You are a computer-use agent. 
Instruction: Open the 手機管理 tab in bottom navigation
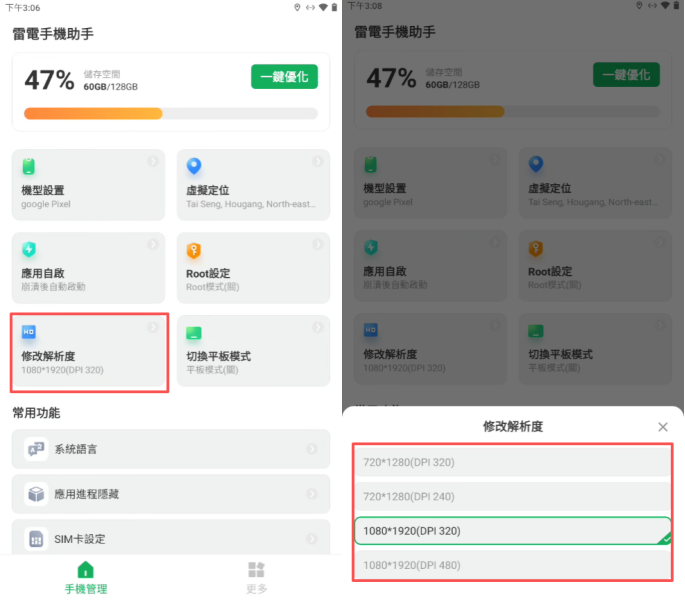pos(85,577)
